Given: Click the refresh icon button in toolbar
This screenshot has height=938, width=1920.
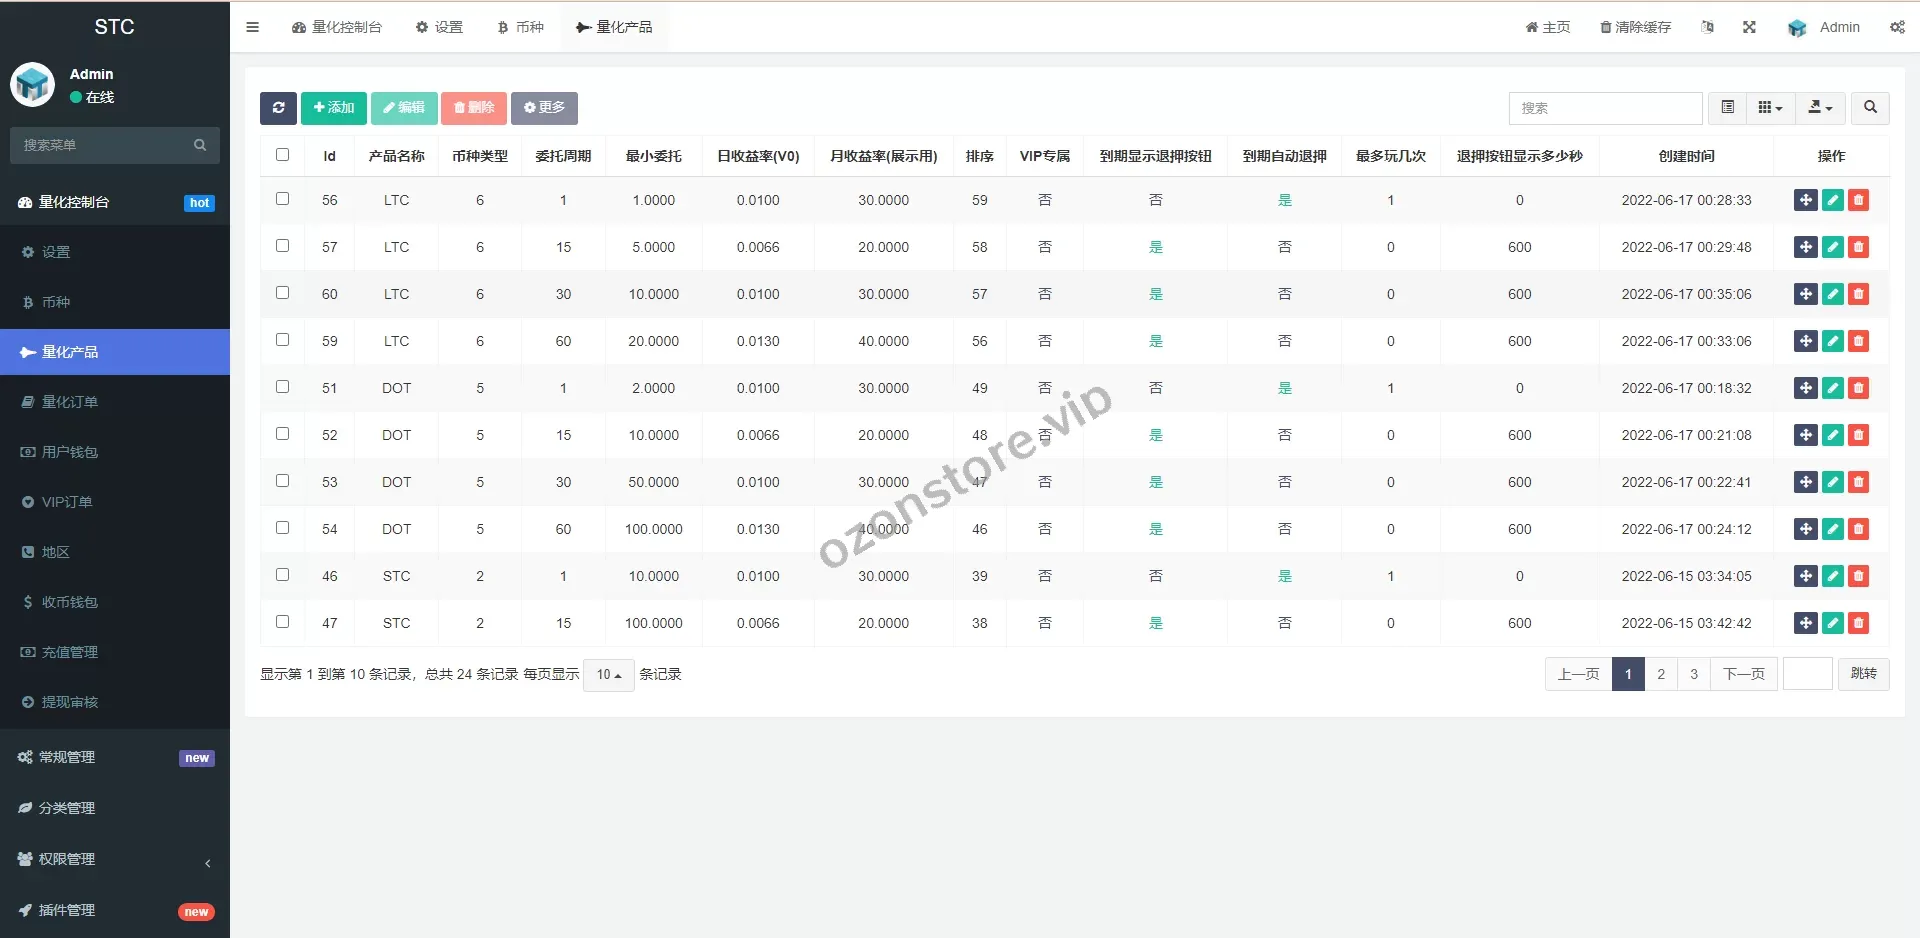Looking at the screenshot, I should click(x=278, y=108).
